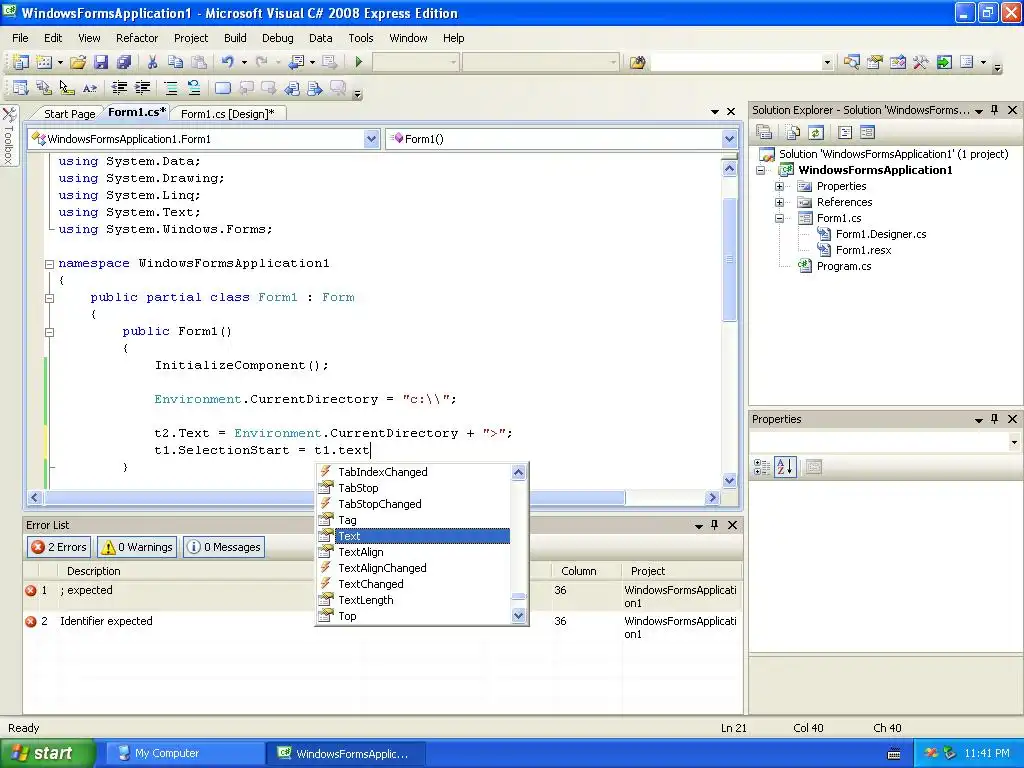Collapse the Form1.cs node in Solution Explorer
Viewport: 1024px width, 768px height.
tap(779, 218)
